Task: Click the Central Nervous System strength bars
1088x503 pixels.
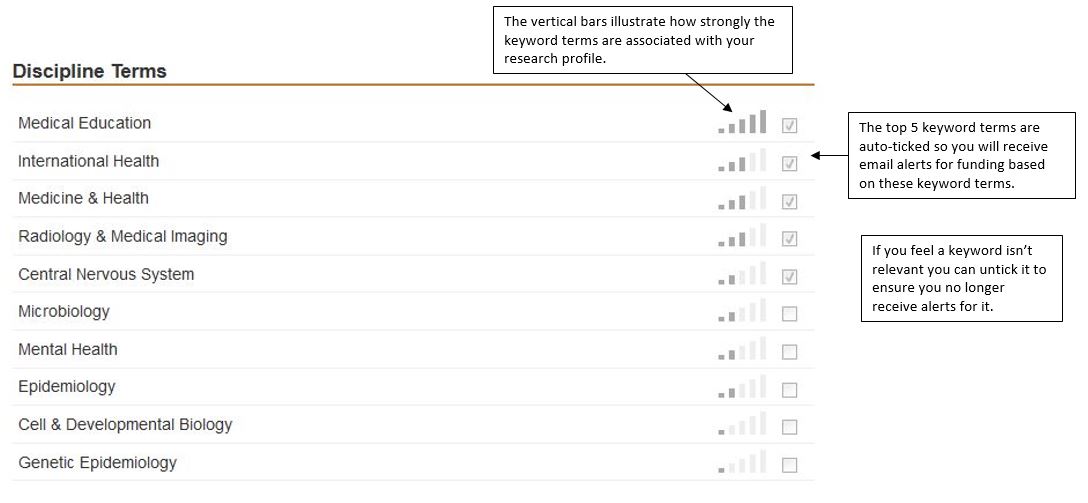Action: pyautogui.click(x=742, y=274)
